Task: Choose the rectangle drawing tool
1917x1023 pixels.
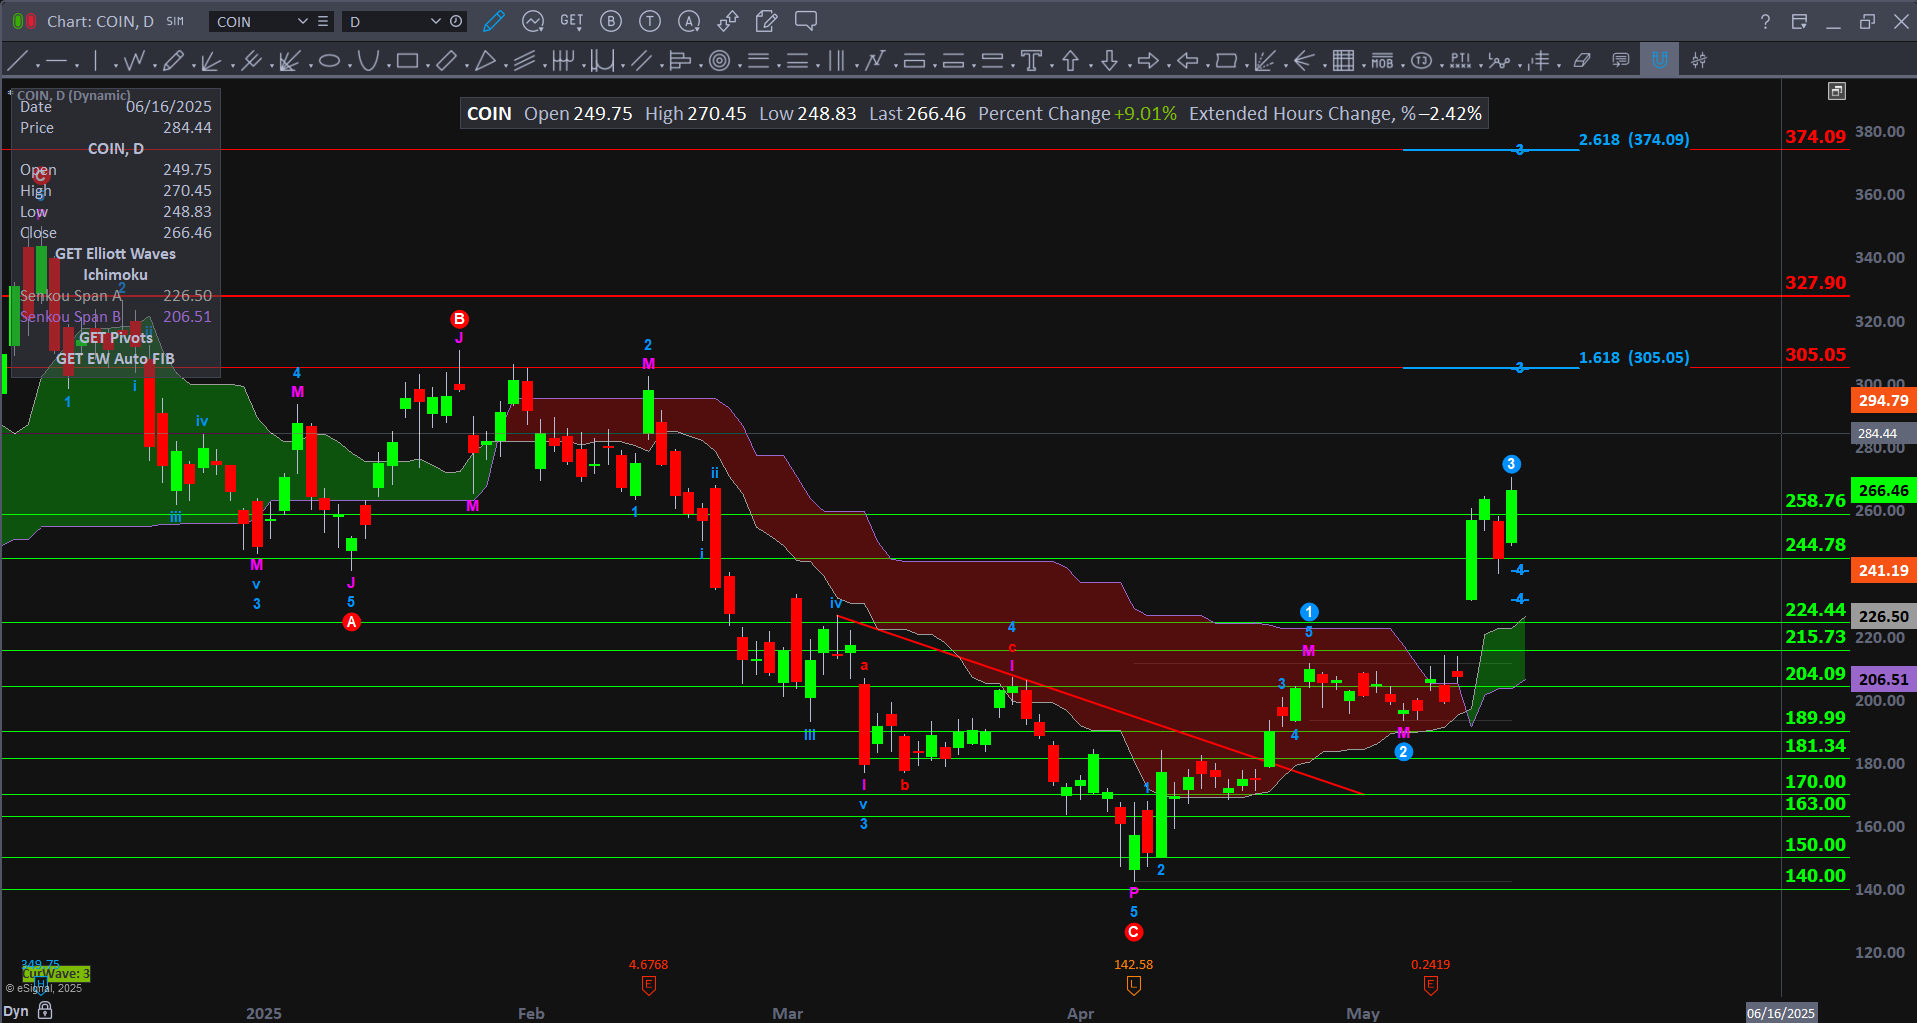Action: (x=406, y=61)
